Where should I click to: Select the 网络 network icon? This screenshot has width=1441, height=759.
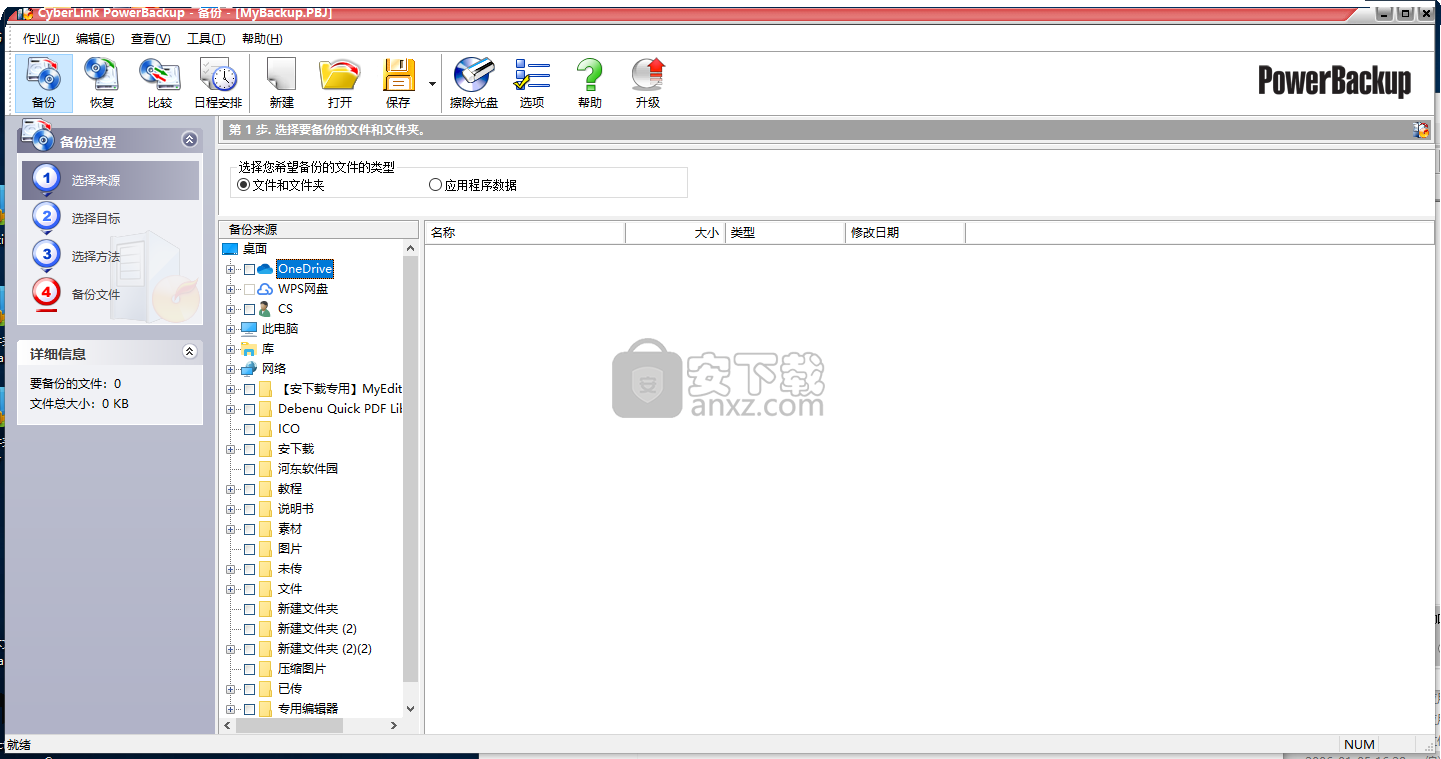click(249, 369)
